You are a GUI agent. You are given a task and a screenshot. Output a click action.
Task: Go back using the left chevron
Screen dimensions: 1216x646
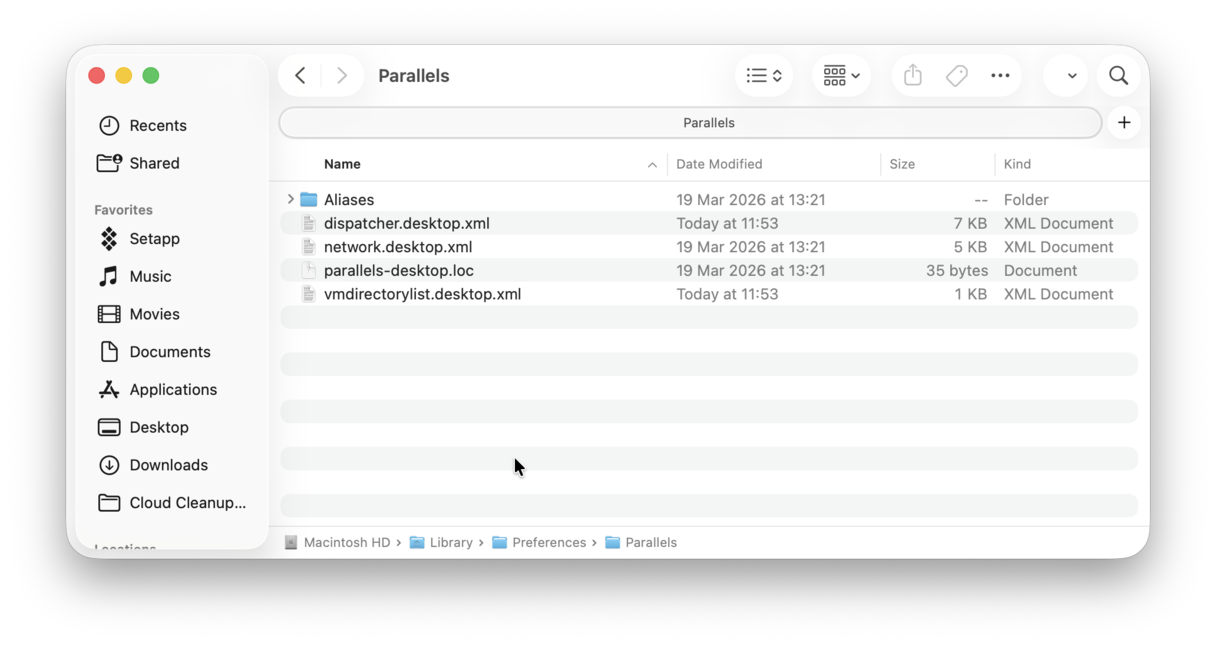[x=300, y=76]
